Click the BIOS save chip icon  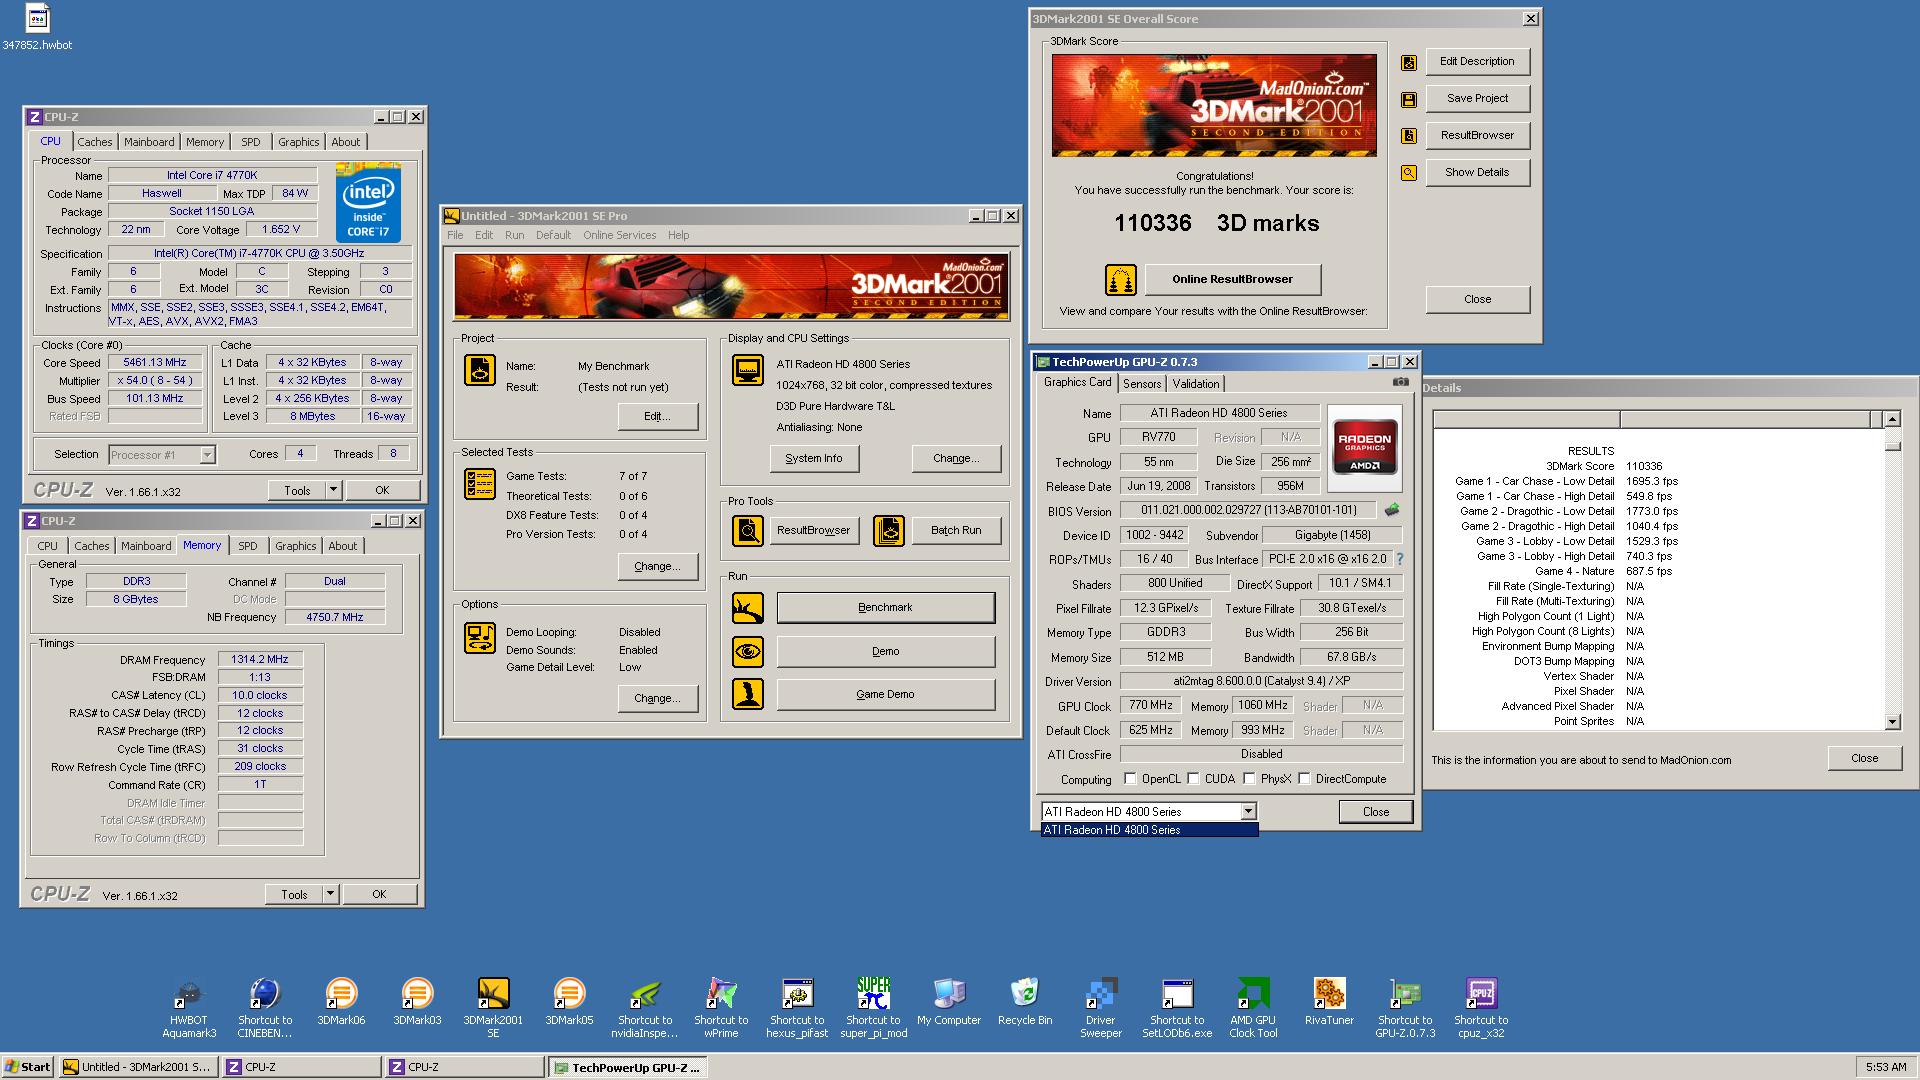coord(1391,510)
